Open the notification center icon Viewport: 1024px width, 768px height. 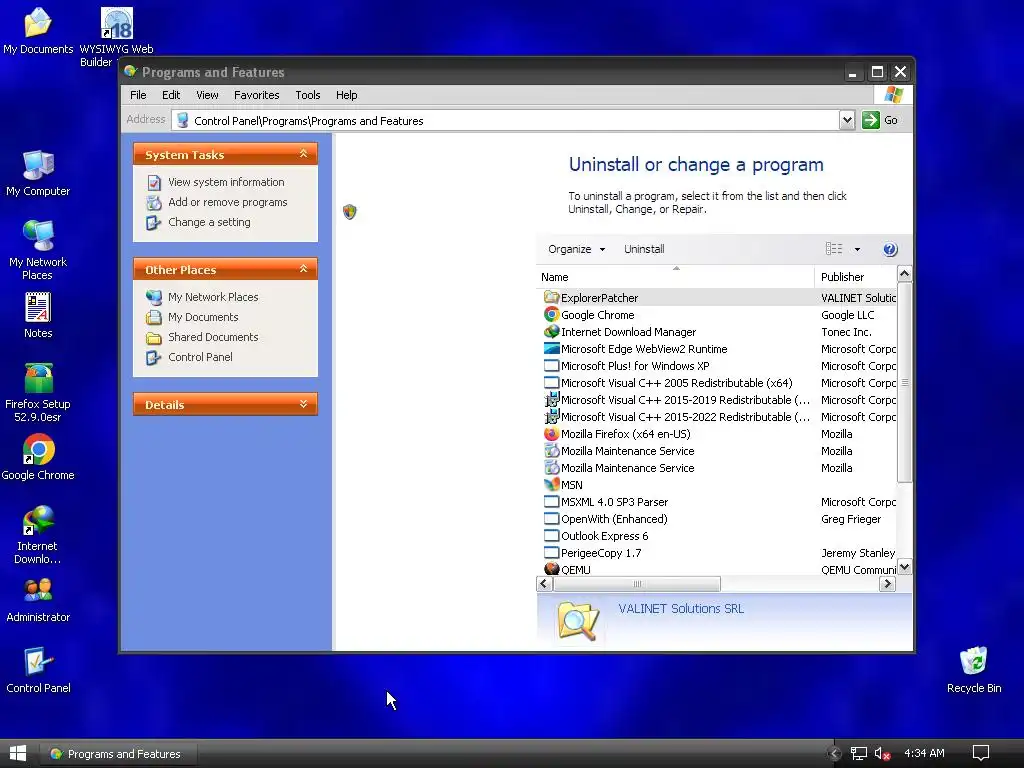pos(981,753)
